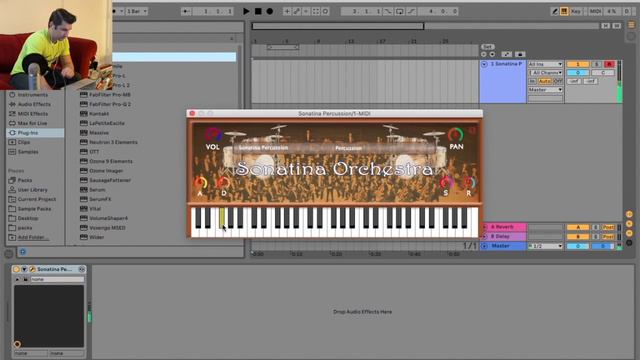Image resolution: width=640 pixels, height=360 pixels.
Task: Open the plug-in window wrench icon
Action: 32,269
